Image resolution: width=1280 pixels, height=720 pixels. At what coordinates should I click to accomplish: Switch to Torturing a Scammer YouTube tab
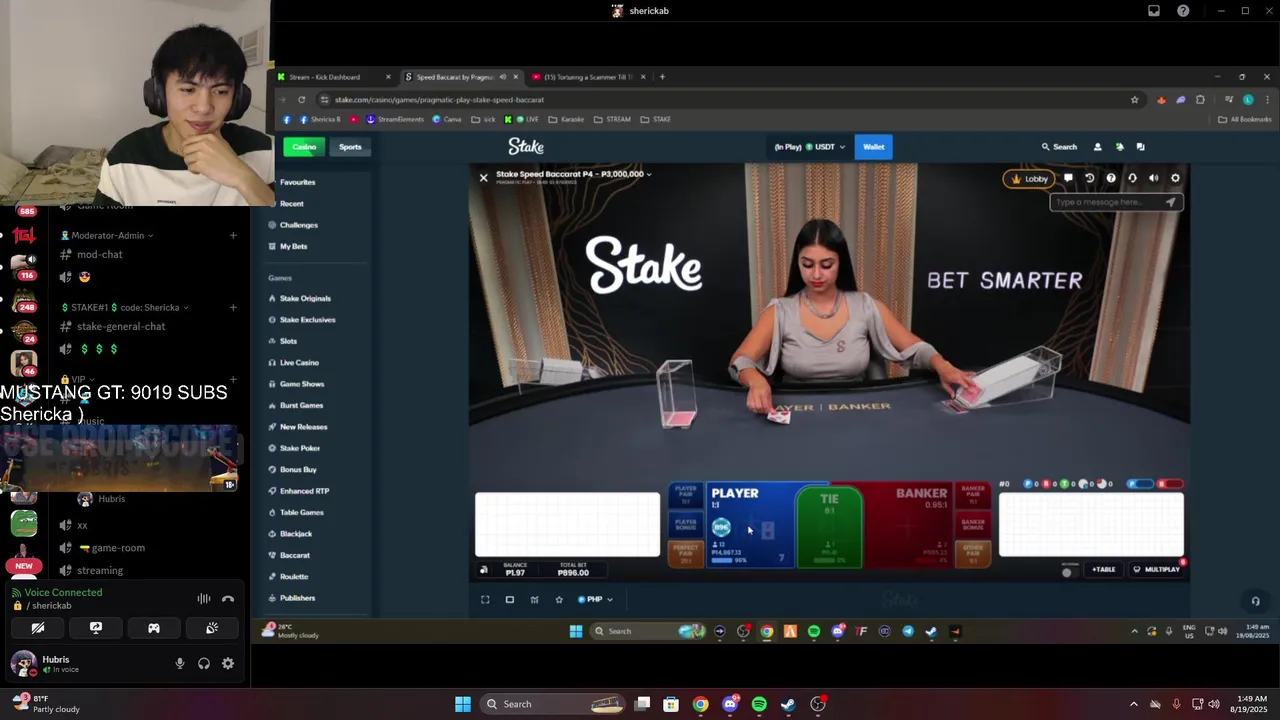point(587,77)
